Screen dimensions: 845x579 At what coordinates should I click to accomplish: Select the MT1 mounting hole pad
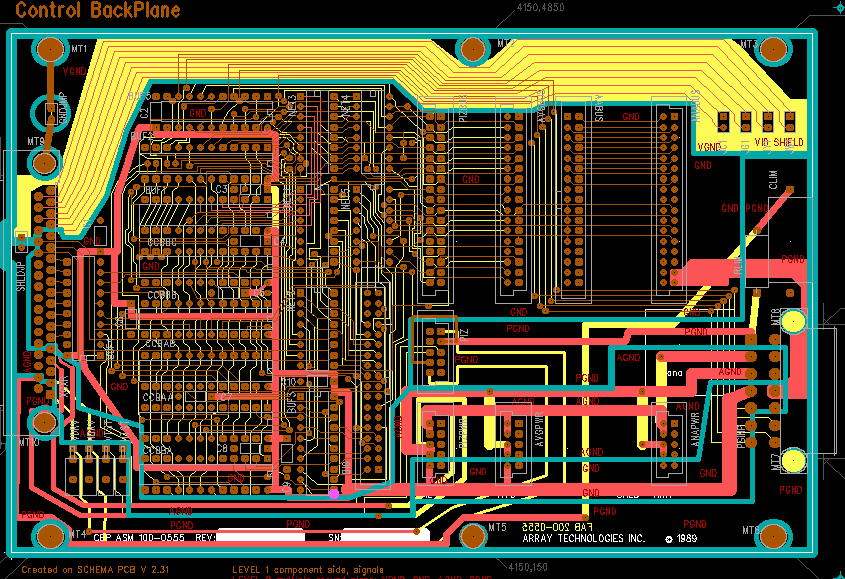50,49
